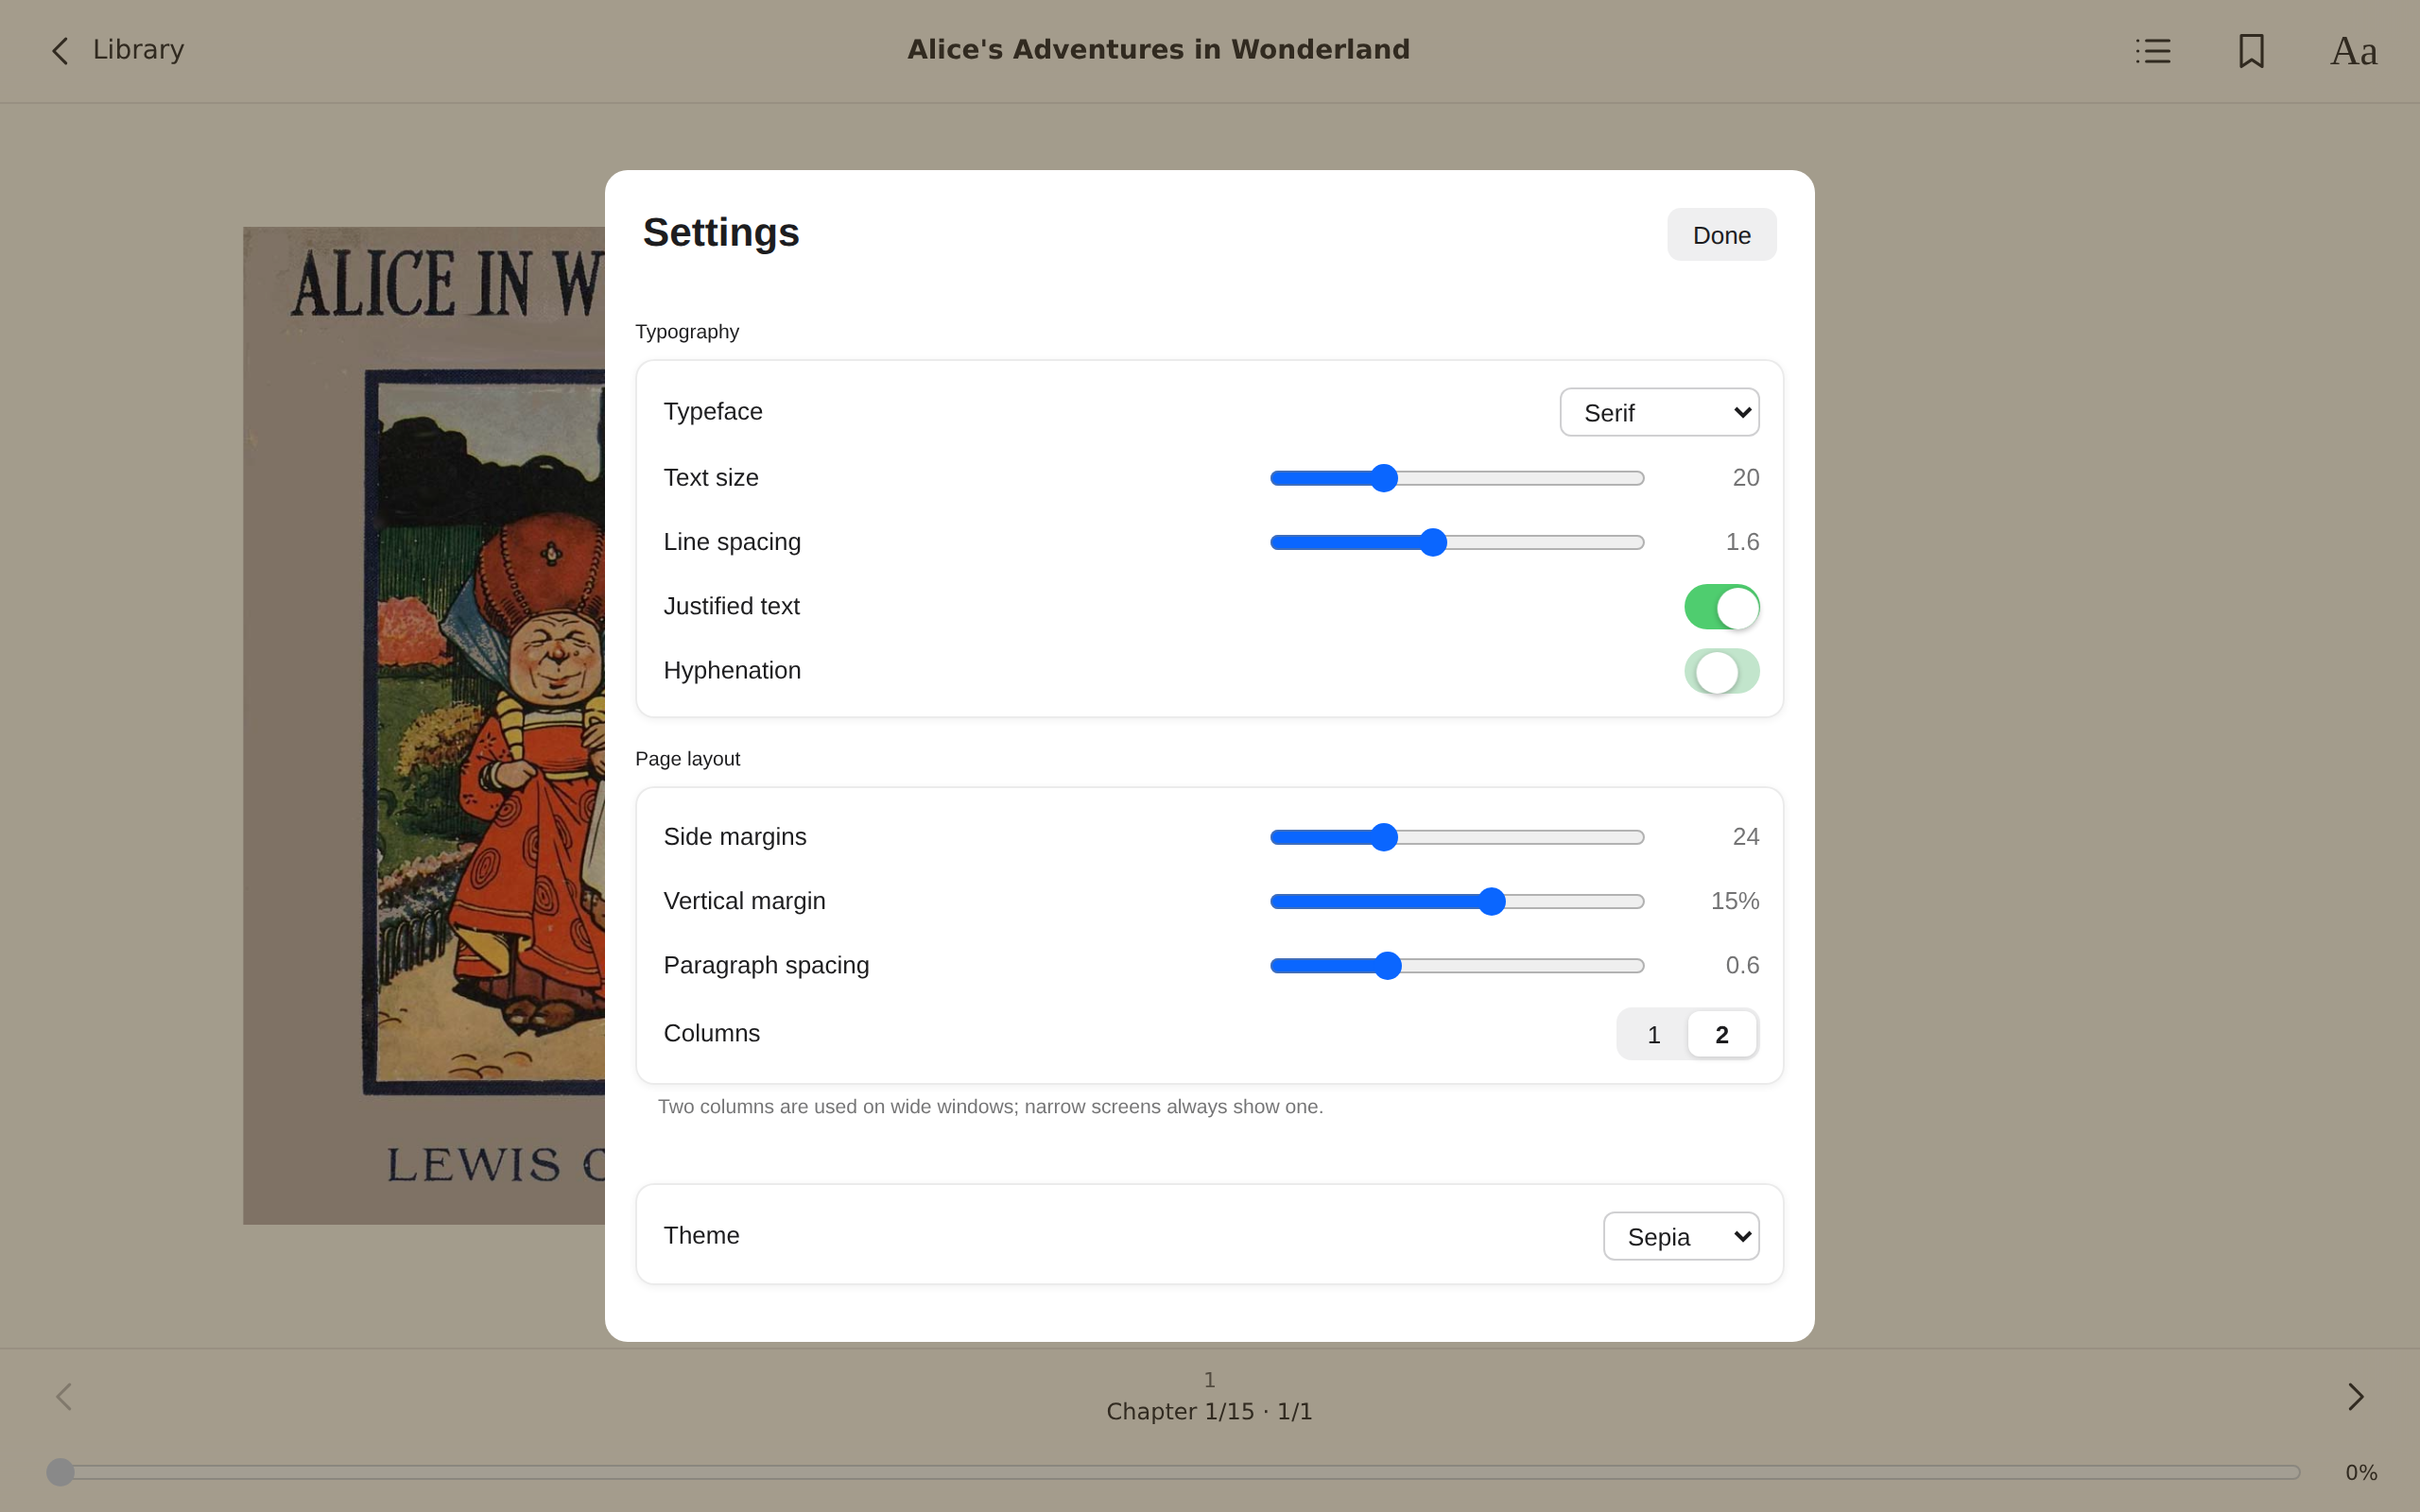Click the Alice in Wonderland cover image
Viewport: 2420px width, 1512px height.
click(424, 725)
